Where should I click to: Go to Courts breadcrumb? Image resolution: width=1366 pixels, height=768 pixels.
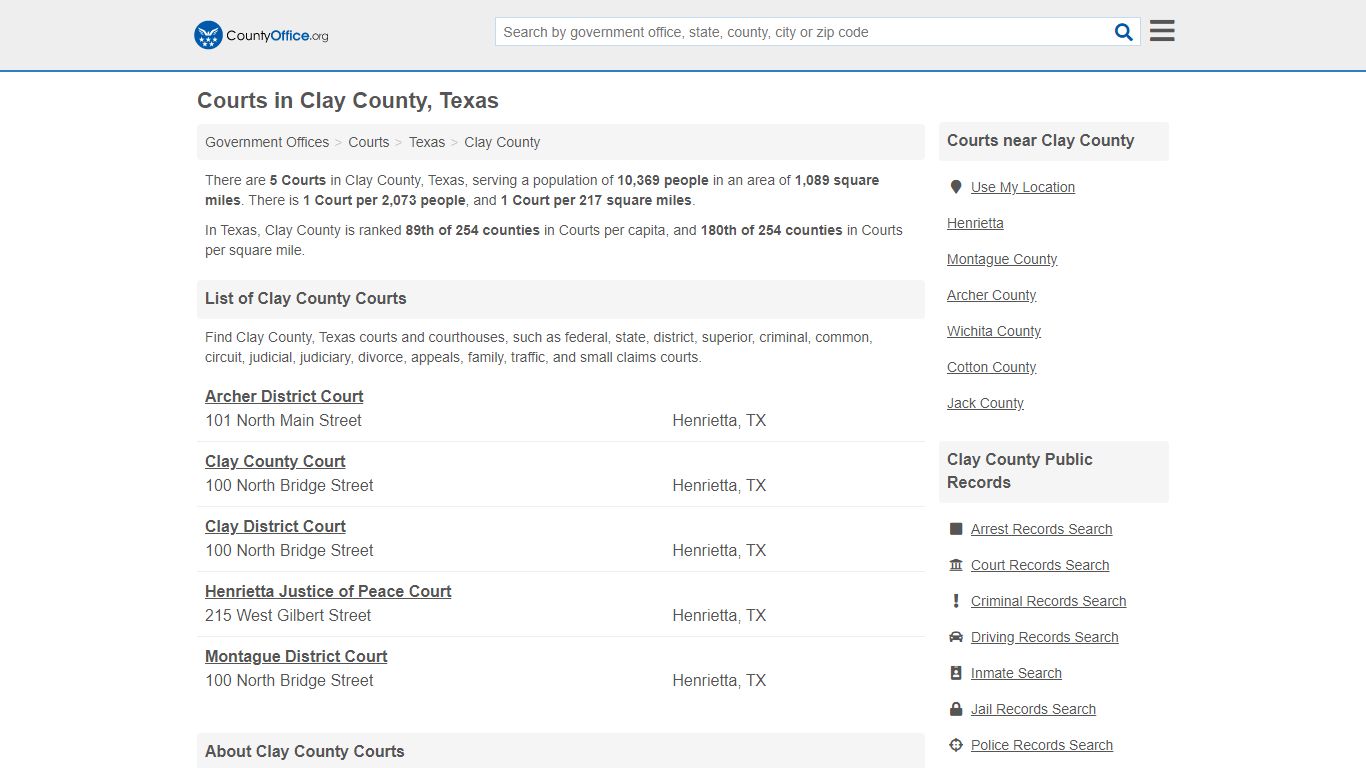click(x=369, y=142)
